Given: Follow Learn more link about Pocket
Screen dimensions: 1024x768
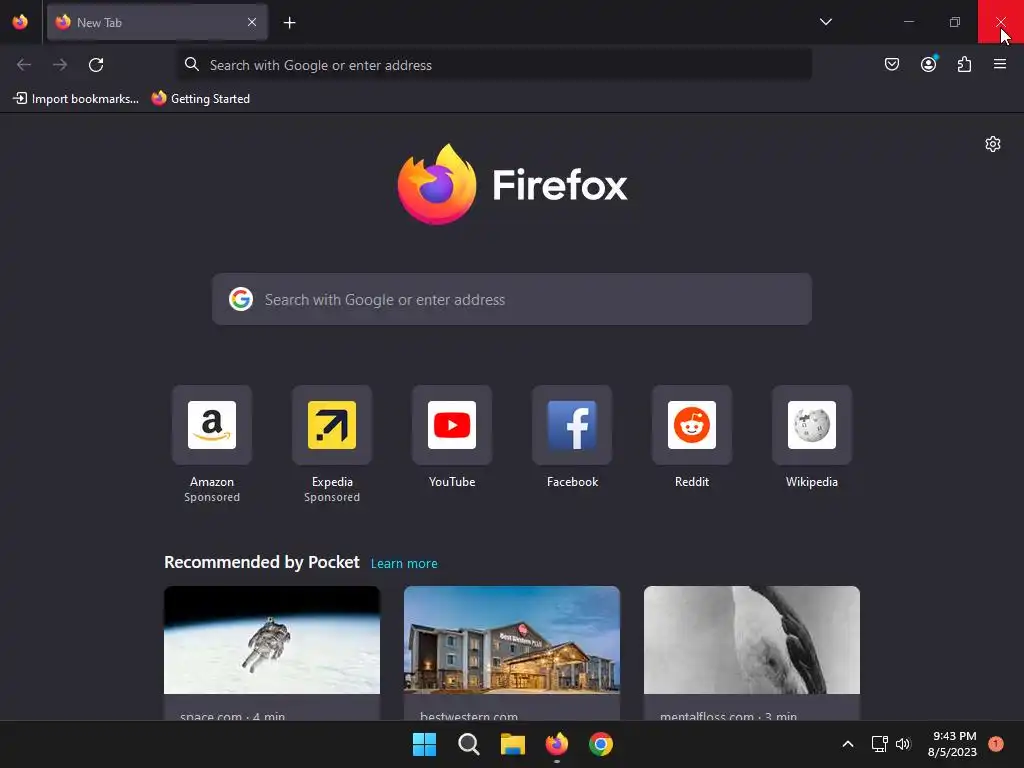Looking at the screenshot, I should pos(404,564).
